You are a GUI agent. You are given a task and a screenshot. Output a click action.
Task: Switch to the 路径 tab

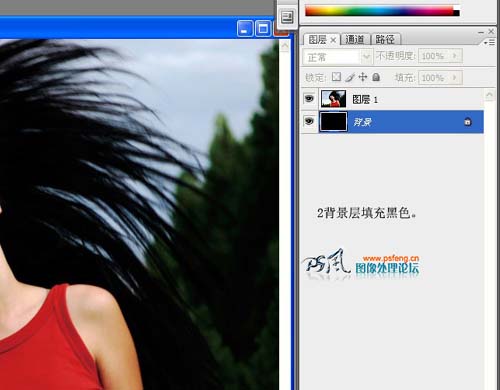coord(385,40)
